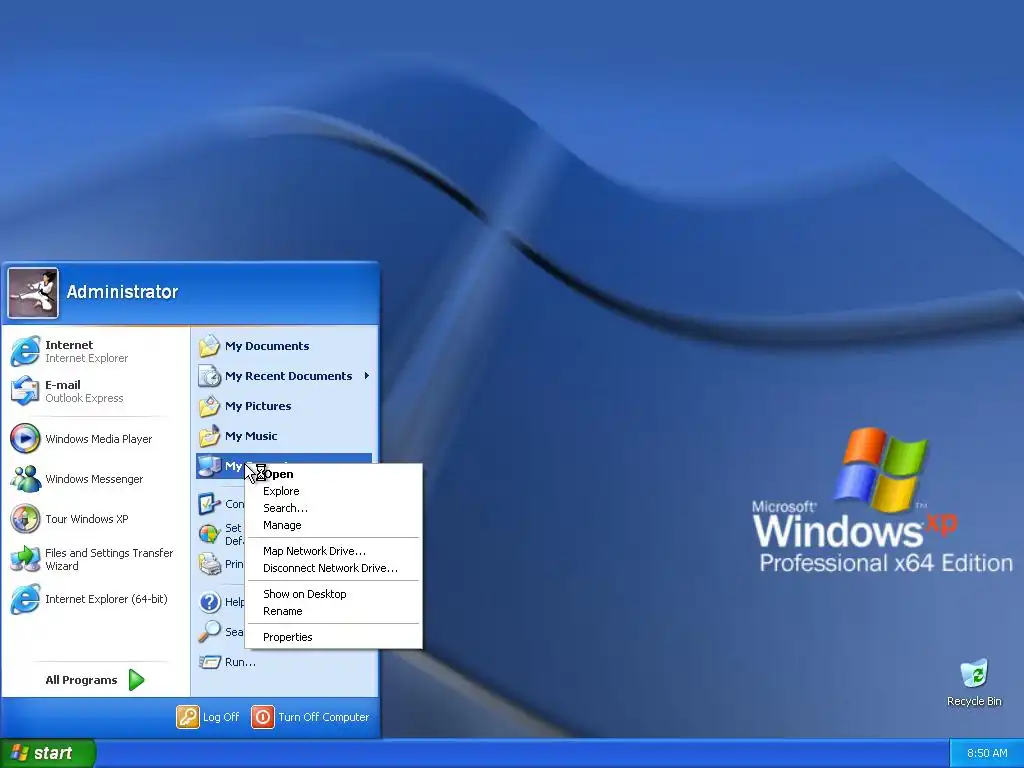Screen dimensions: 1024x768
Task: Click the Recycle Bin label text
Action: (974, 701)
